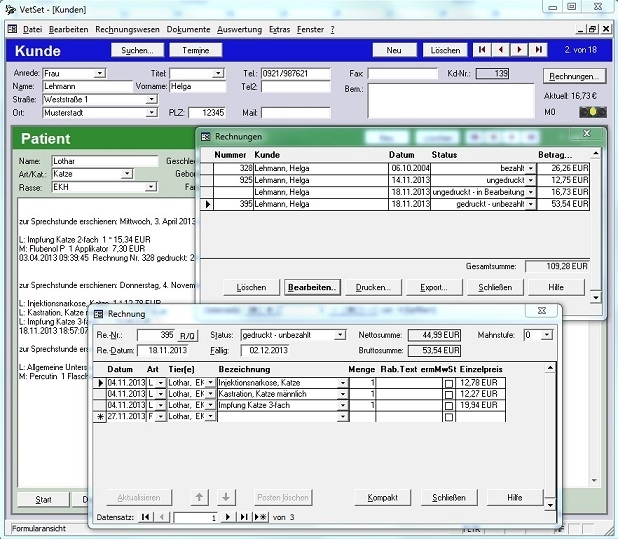618x539 pixels.
Task: Open the Art/Kat. Katze dropdown
Action: [x=127, y=174]
